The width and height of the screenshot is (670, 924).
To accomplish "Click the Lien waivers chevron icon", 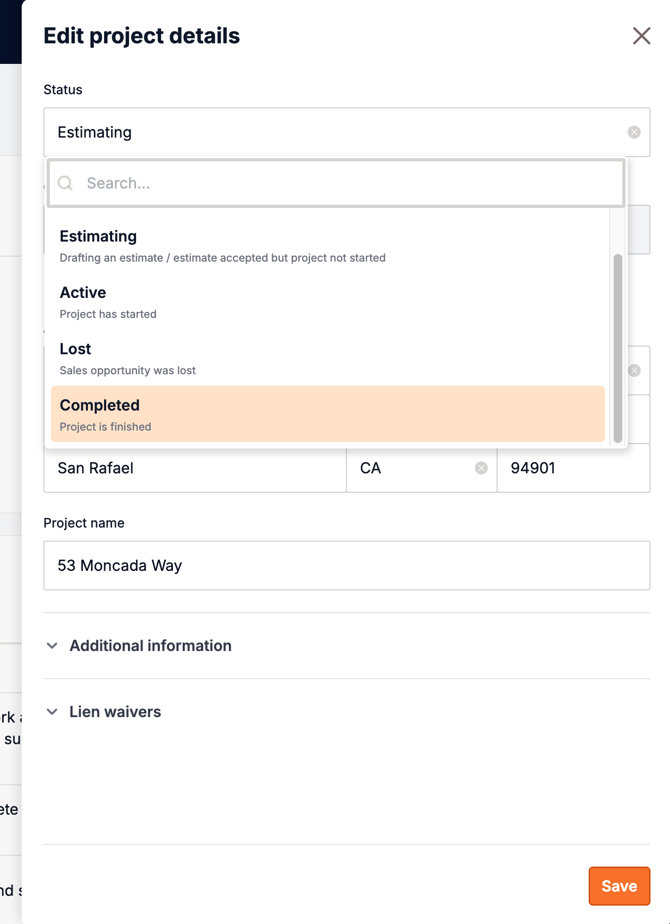I will (x=52, y=712).
